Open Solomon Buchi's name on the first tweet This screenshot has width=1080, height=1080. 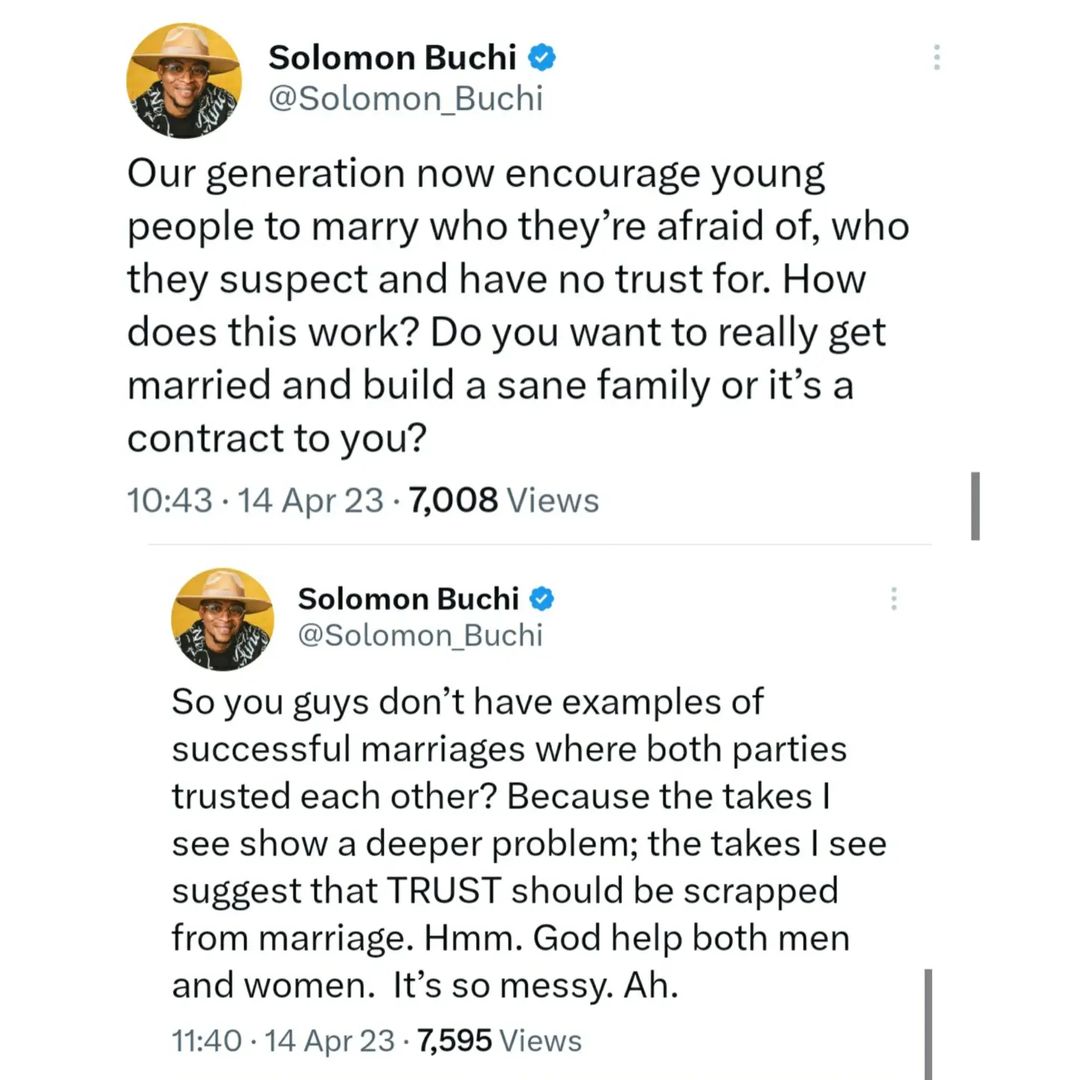[x=392, y=59]
